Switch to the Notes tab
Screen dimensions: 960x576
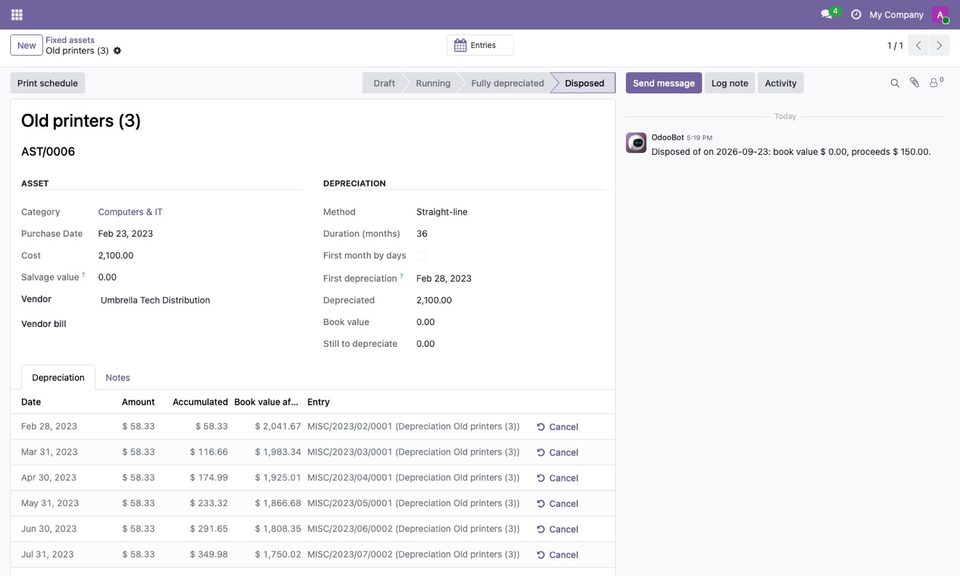click(x=118, y=378)
